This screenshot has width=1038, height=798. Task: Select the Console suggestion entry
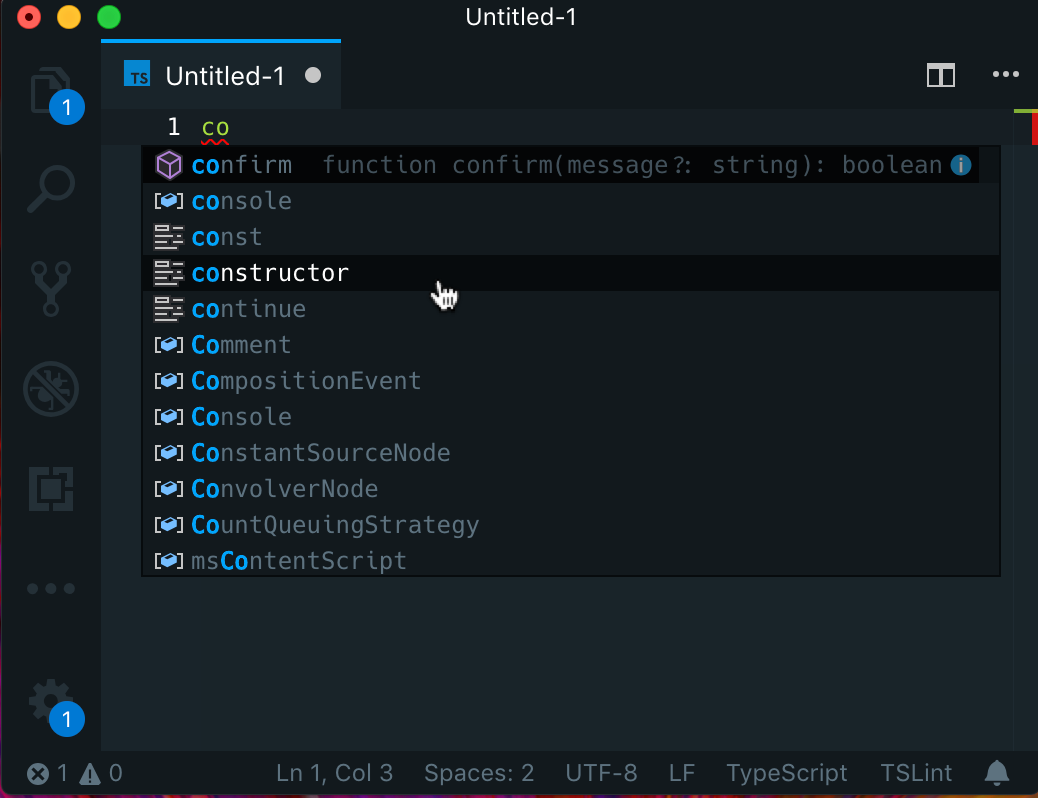241,416
